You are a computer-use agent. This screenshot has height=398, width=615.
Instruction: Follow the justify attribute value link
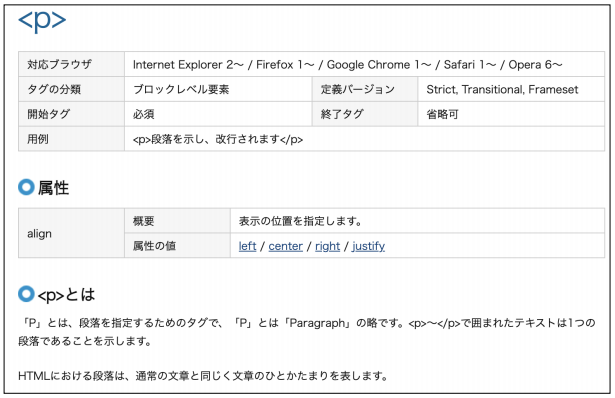[x=368, y=246]
